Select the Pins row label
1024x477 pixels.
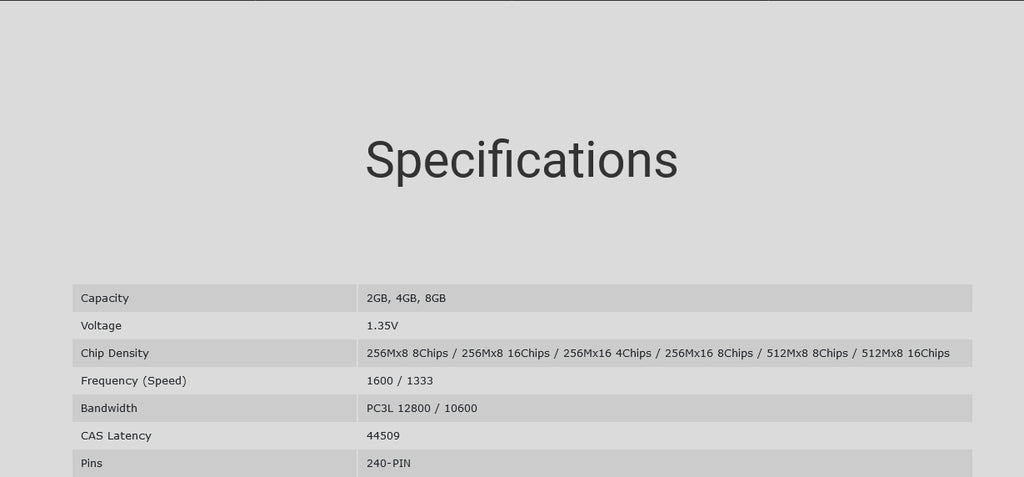click(91, 463)
